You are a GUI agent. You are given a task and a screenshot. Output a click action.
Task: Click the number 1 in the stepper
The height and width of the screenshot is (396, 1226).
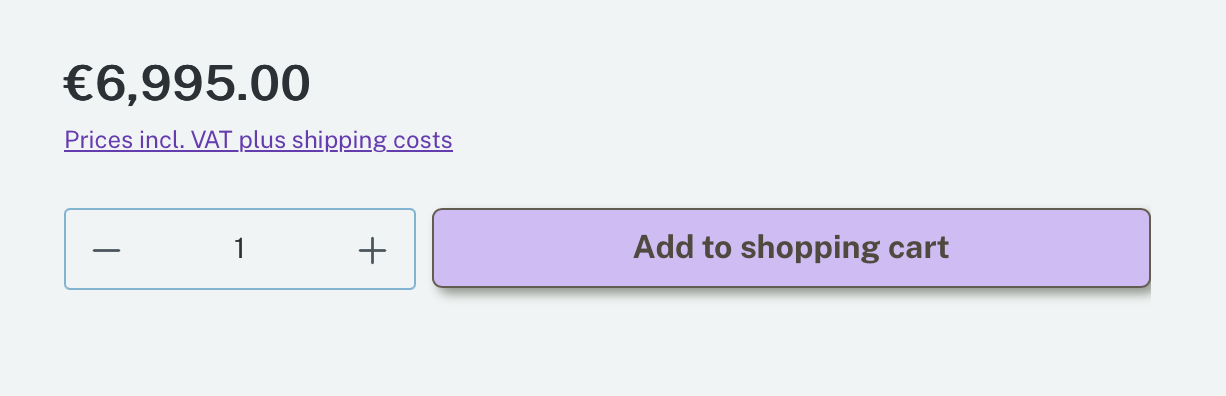click(239, 249)
